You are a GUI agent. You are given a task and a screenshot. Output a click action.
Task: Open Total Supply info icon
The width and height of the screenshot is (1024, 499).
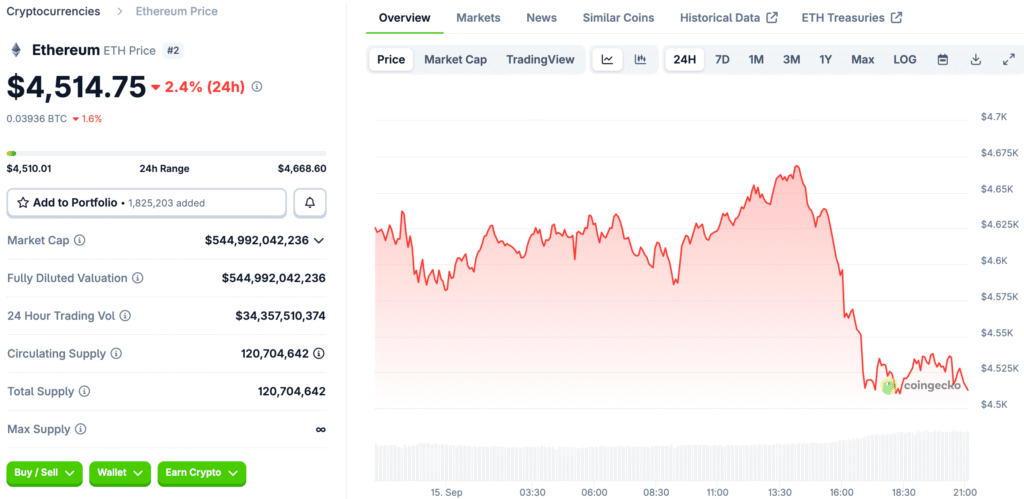pyautogui.click(x=84, y=391)
